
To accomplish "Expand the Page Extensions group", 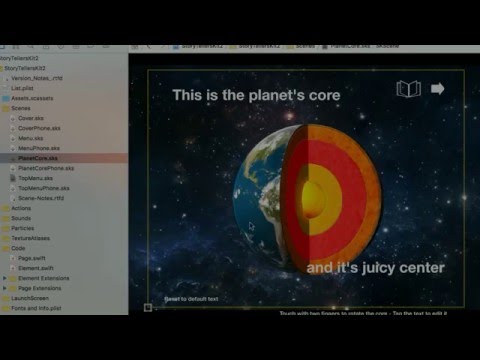I will point(5,288).
